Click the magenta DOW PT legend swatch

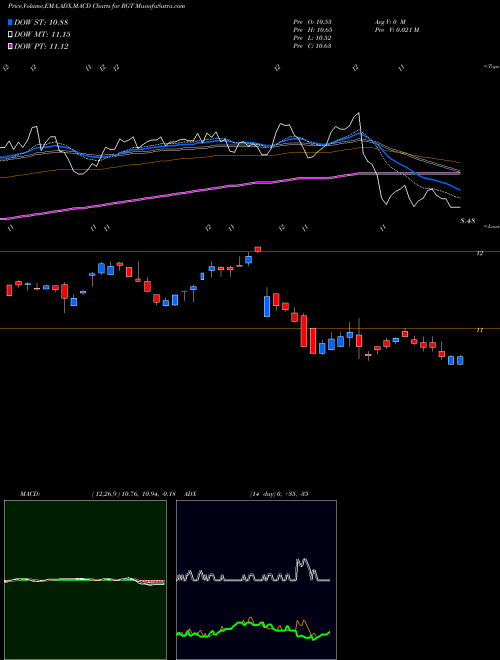(11, 46)
